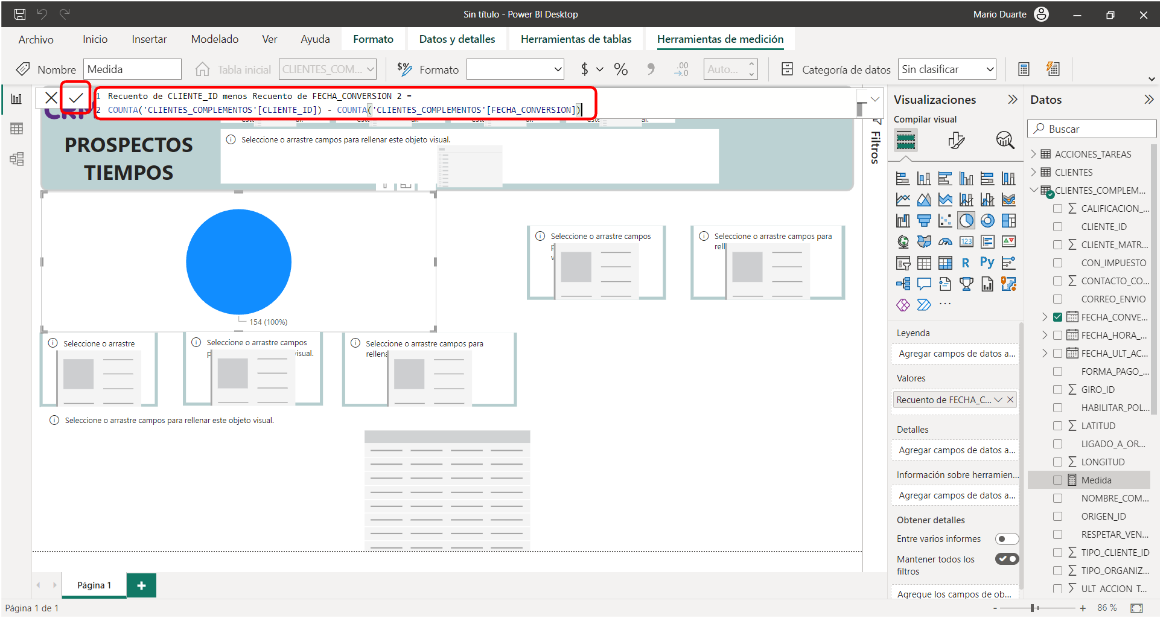This screenshot has width=1161, height=618.
Task: Select the pie chart visualization type
Action: click(x=966, y=221)
